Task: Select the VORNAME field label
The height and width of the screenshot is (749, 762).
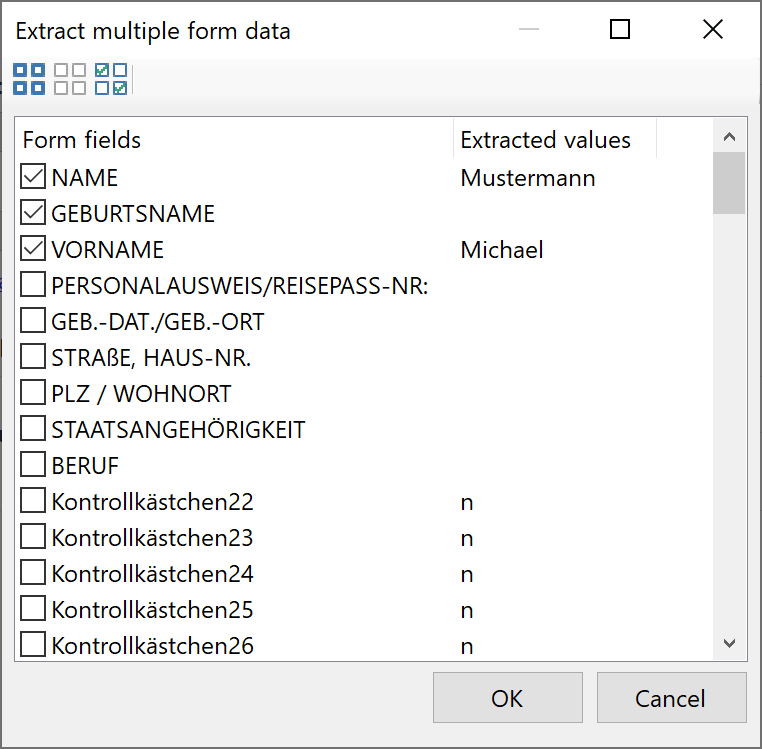Action: [x=108, y=250]
